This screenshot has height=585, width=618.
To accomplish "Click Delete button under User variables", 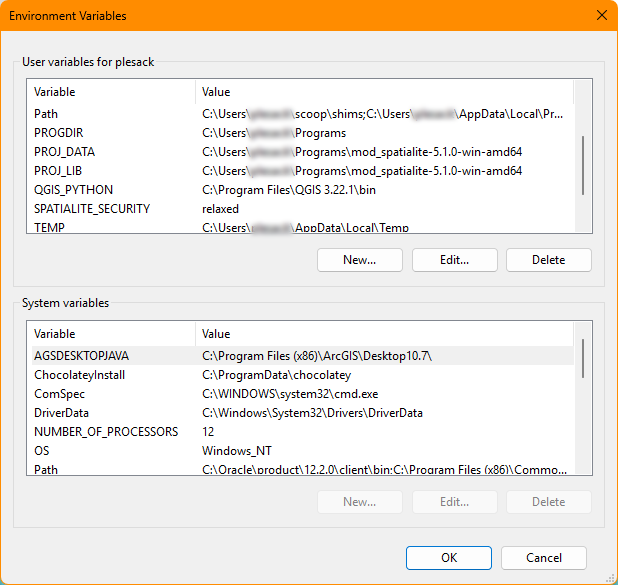I will 548,260.
